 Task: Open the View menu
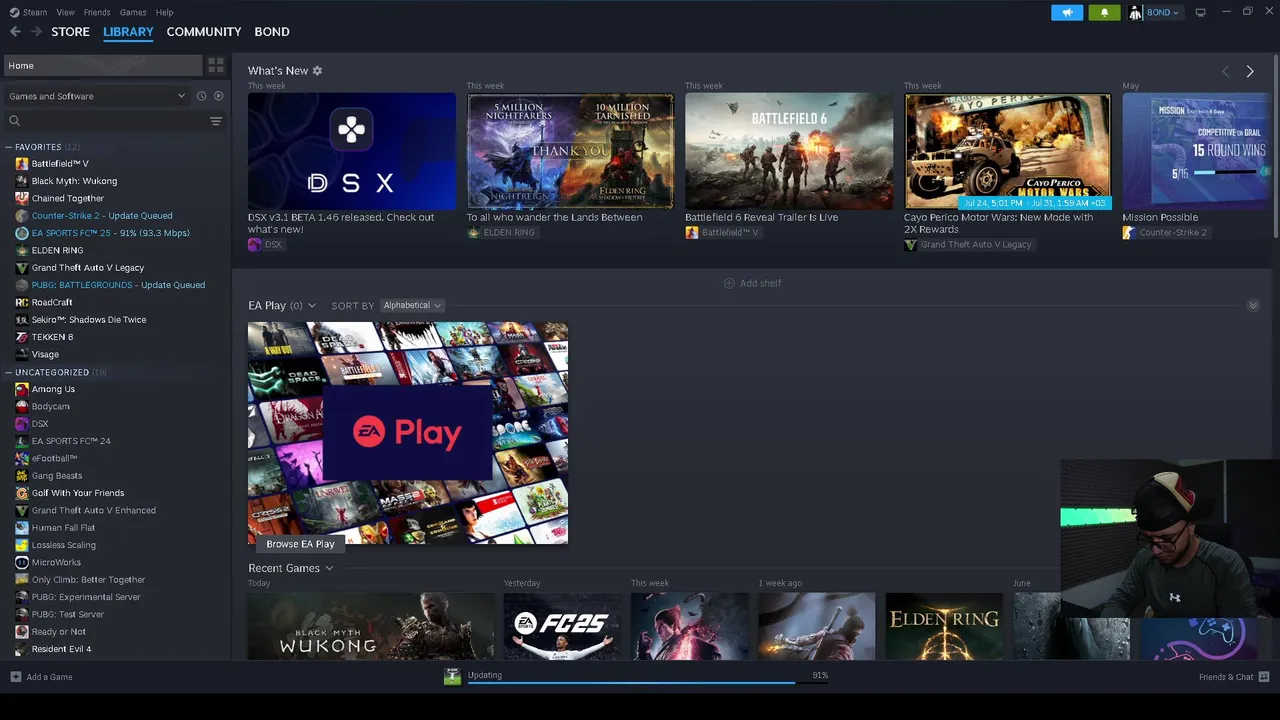point(65,12)
